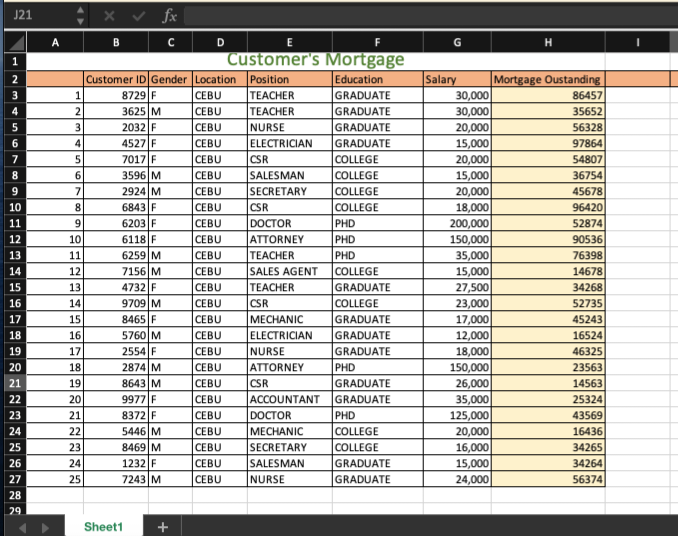Image resolution: width=678 pixels, height=536 pixels.
Task: Click the next sheet navigation arrow
Action: pos(45,527)
